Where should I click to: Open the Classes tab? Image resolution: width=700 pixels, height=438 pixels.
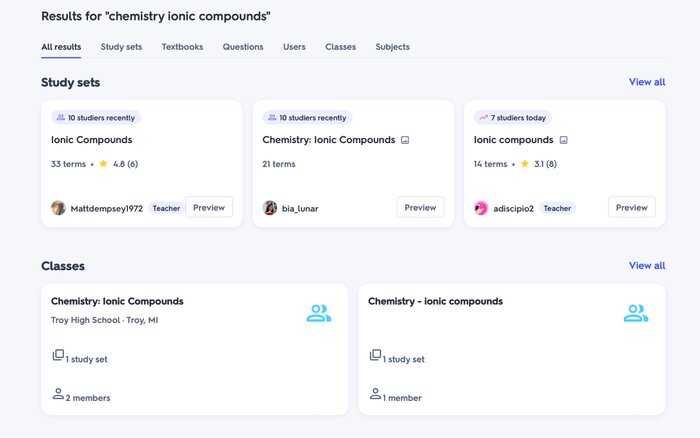pos(341,47)
